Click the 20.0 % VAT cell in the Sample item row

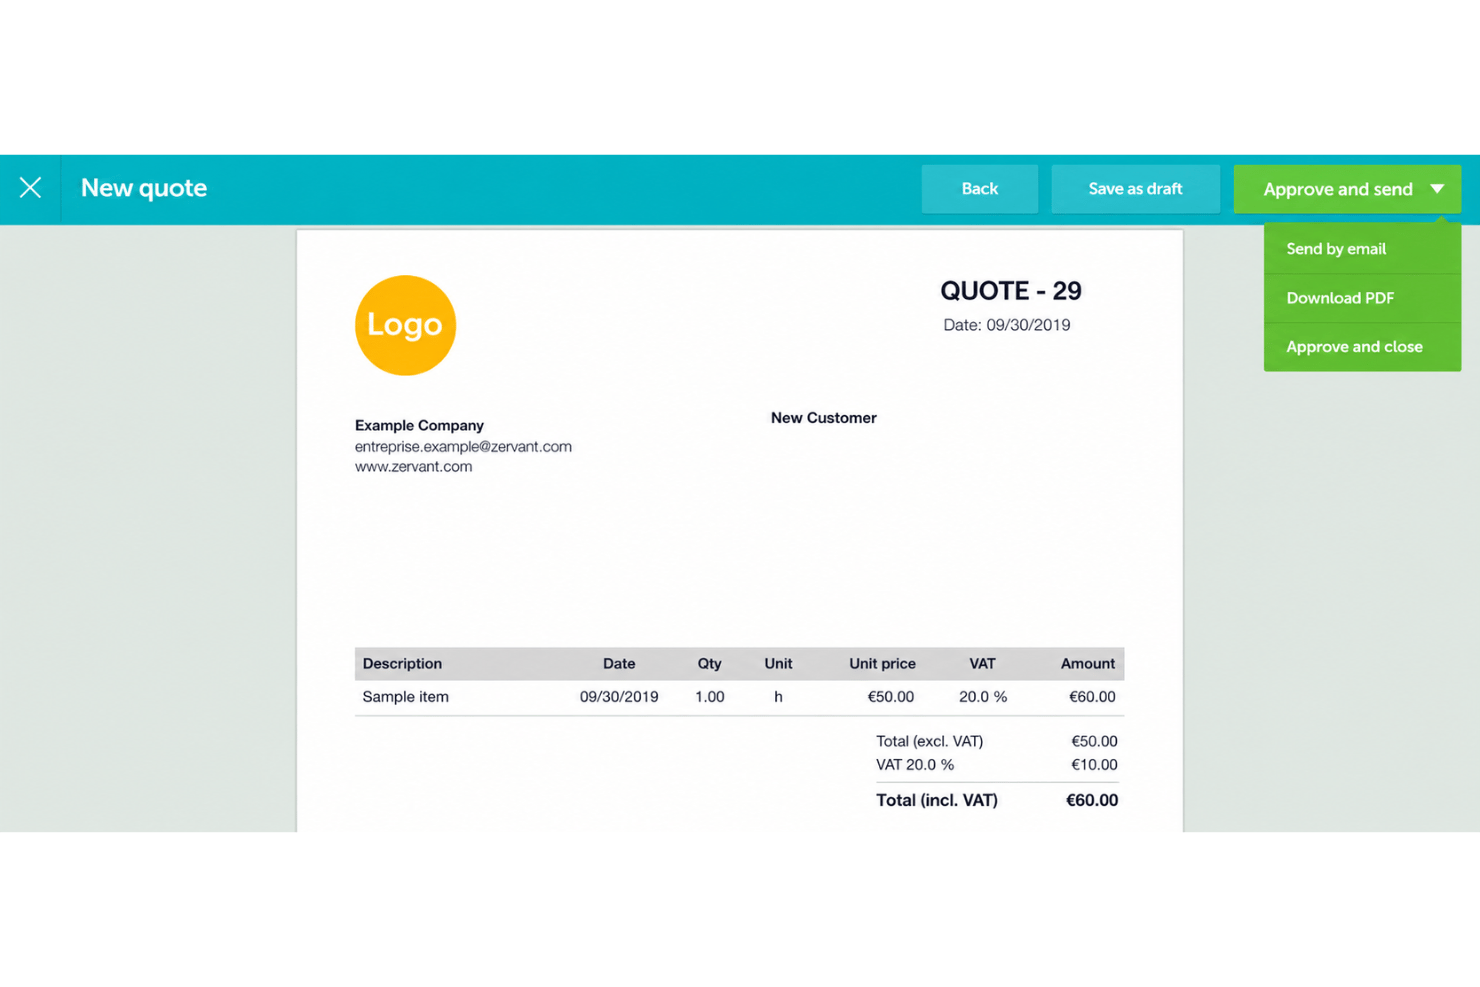pyautogui.click(x=983, y=697)
